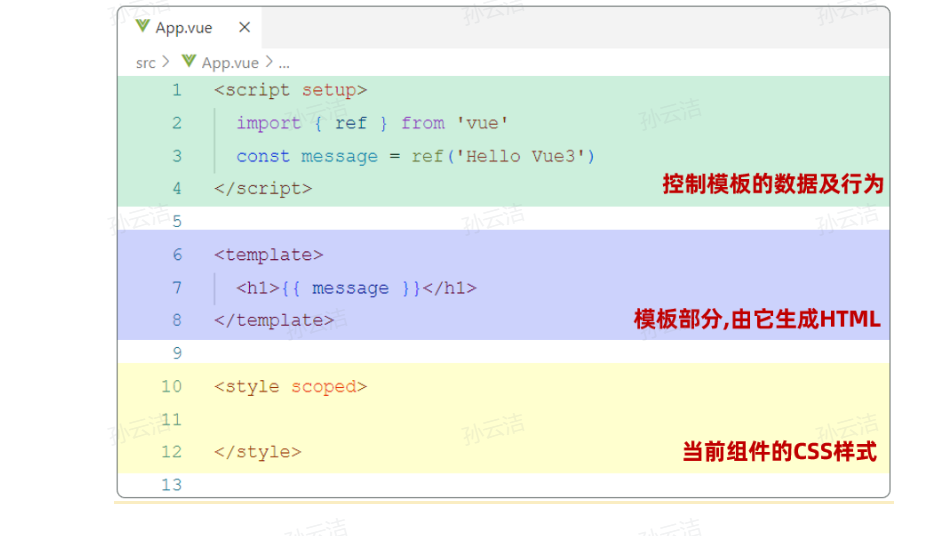Viewport: 933px width, 536px height.
Task: Click the red annotation 控制模板的数据及行为
Action: coord(773,184)
